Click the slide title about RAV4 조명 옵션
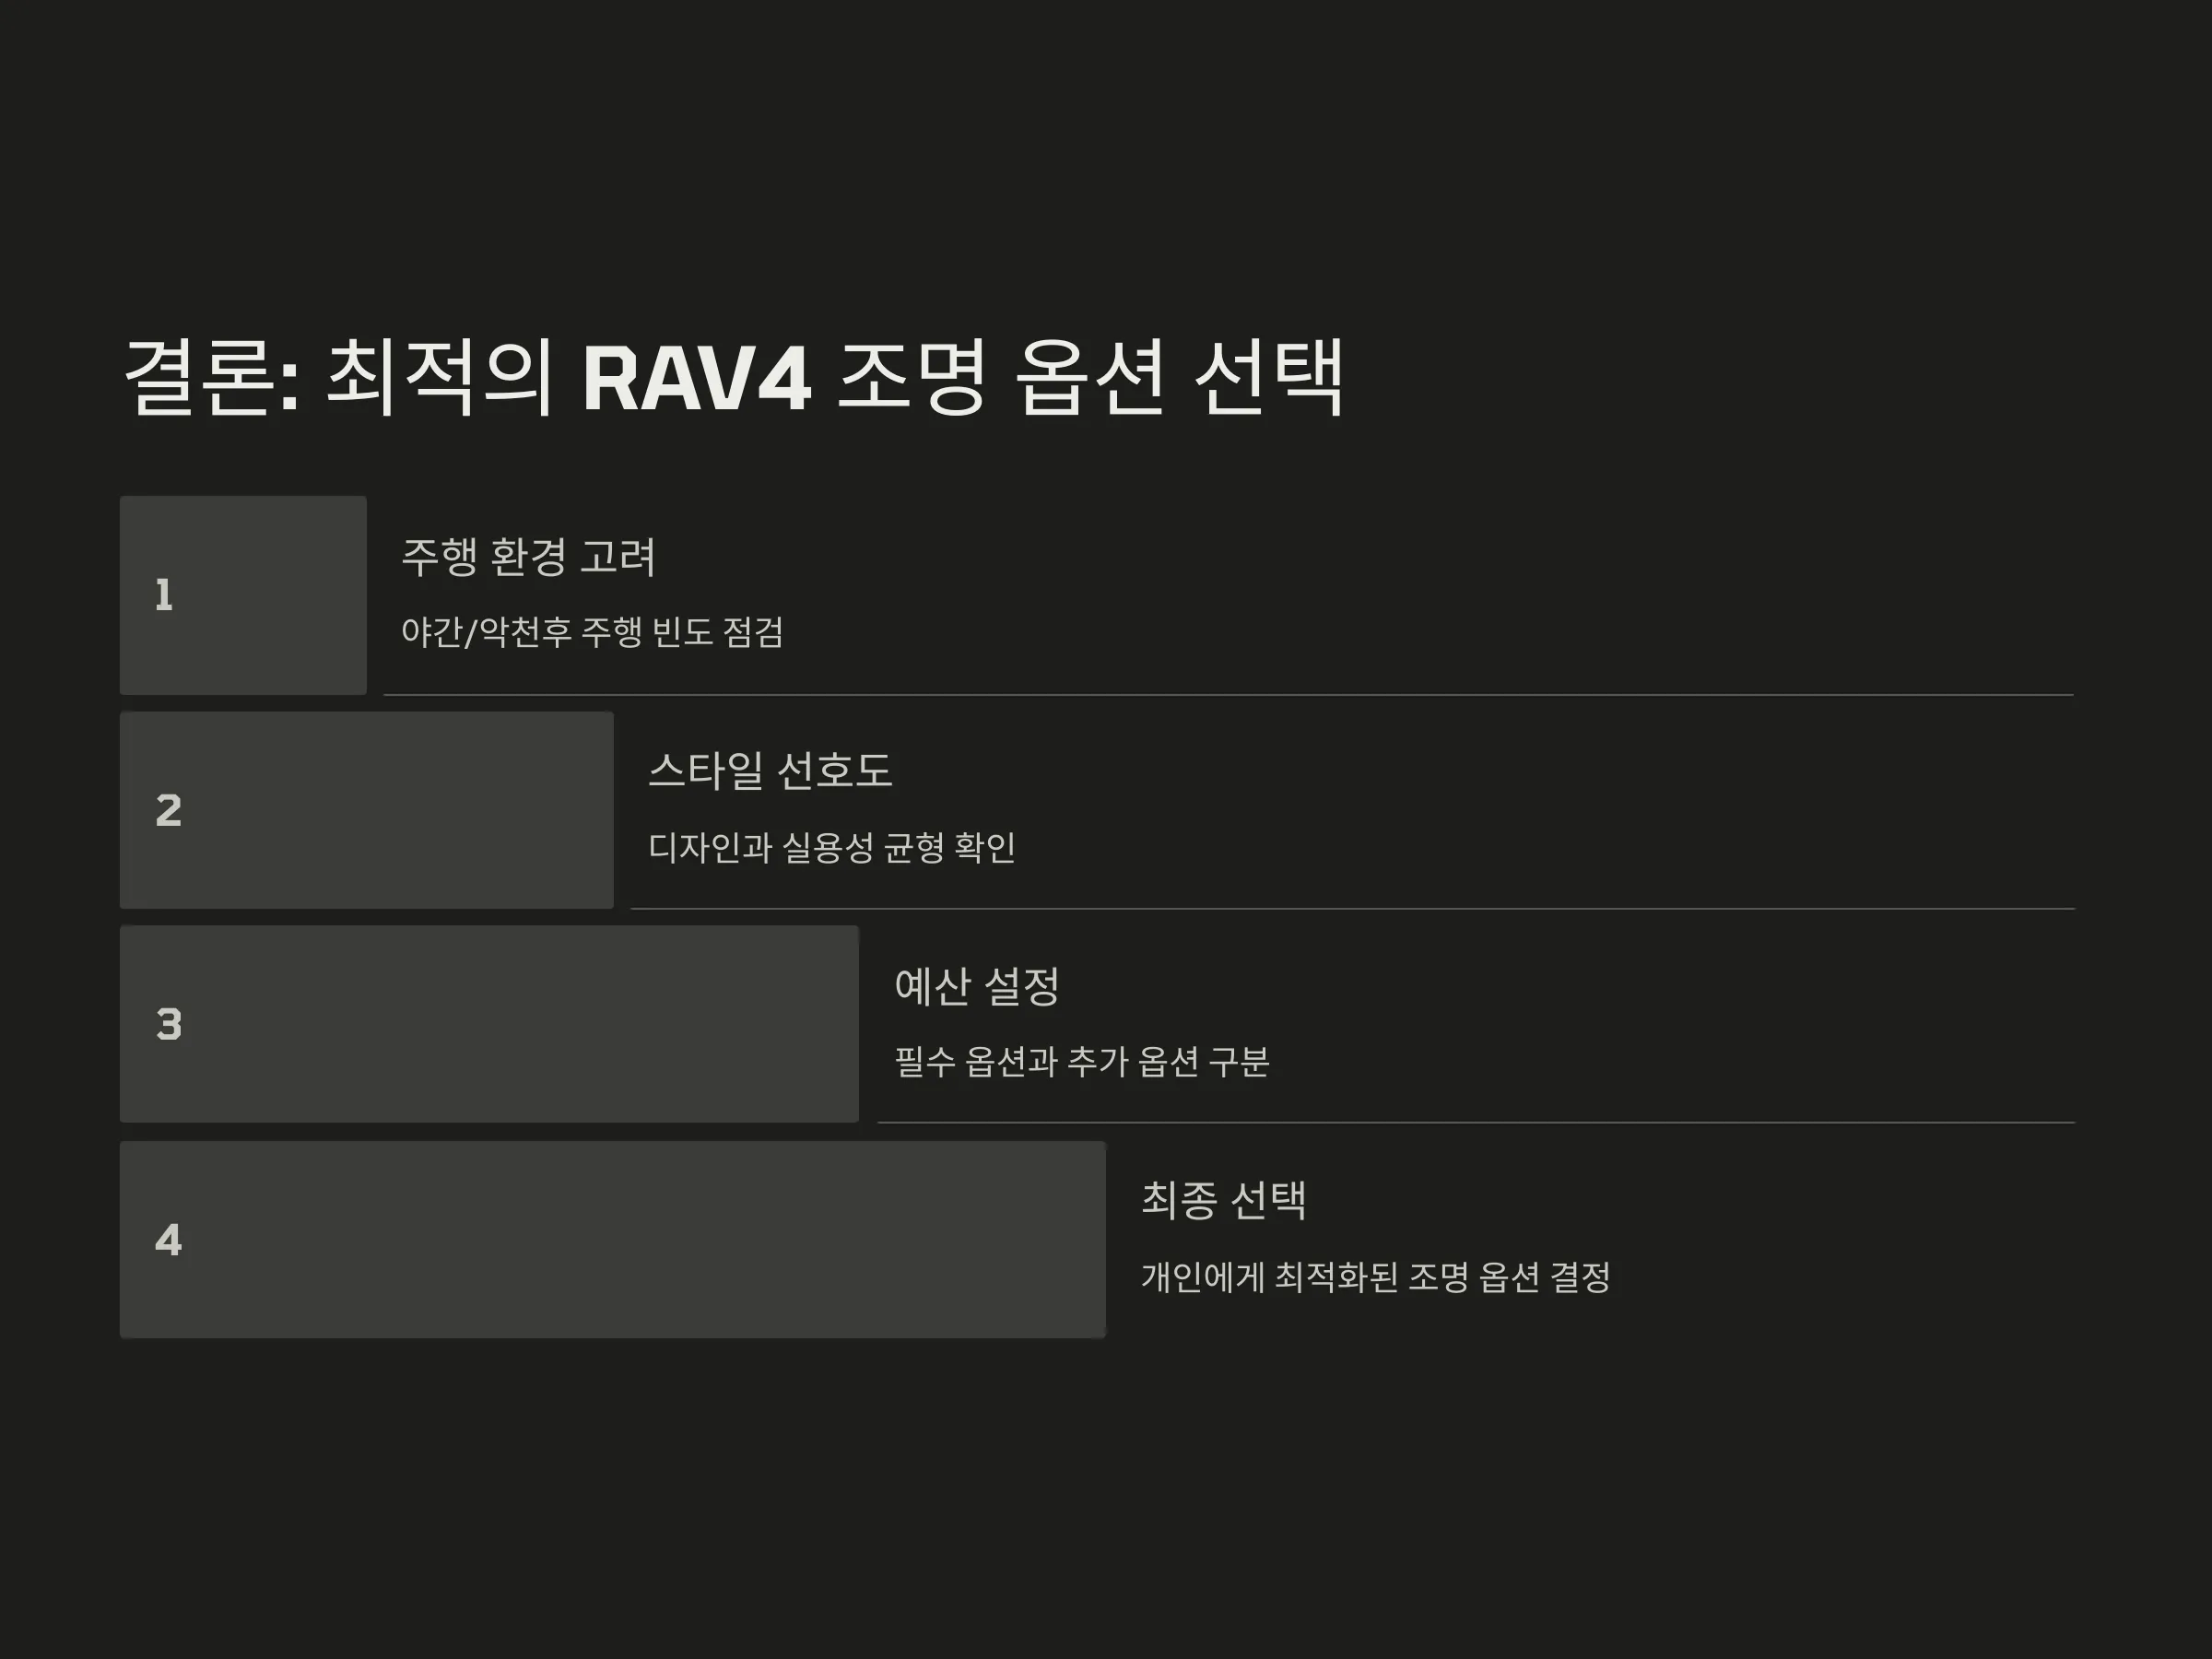 (x=734, y=377)
